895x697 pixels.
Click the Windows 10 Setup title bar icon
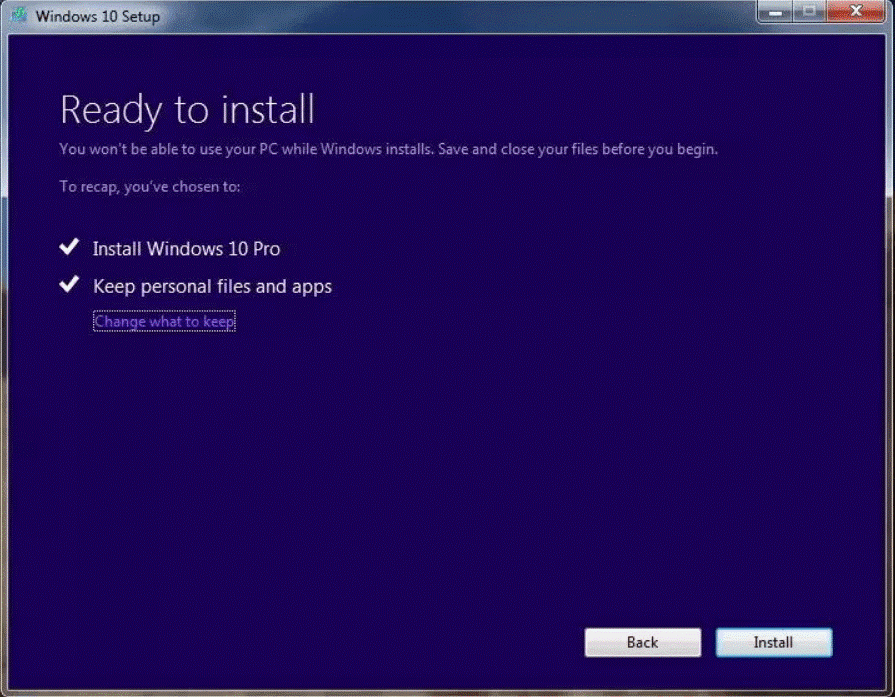coord(19,15)
